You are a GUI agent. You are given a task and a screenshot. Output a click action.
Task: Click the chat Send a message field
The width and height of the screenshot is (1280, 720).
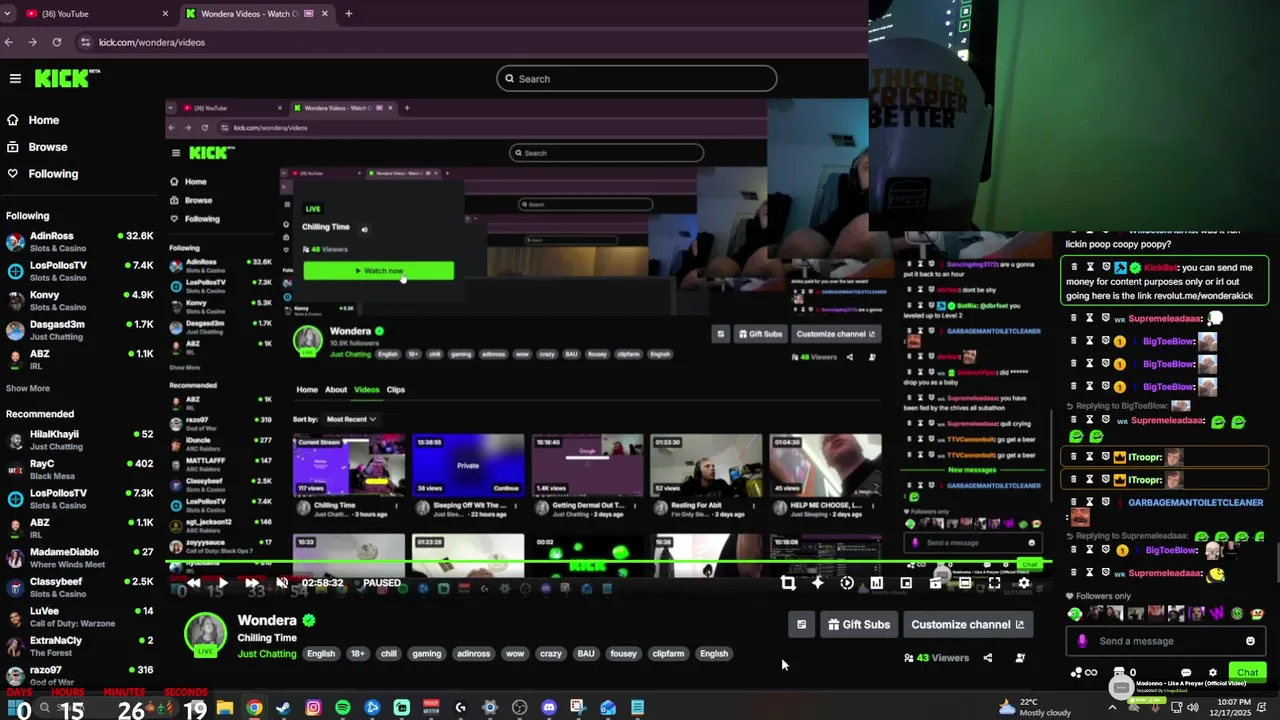coord(1165,641)
